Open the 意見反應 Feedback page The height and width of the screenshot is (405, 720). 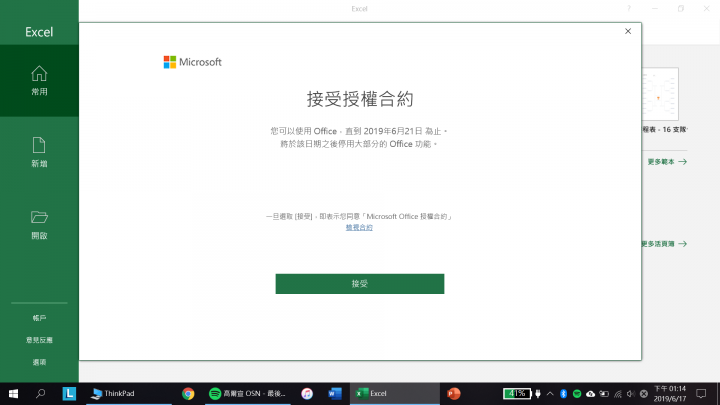click(x=39, y=340)
